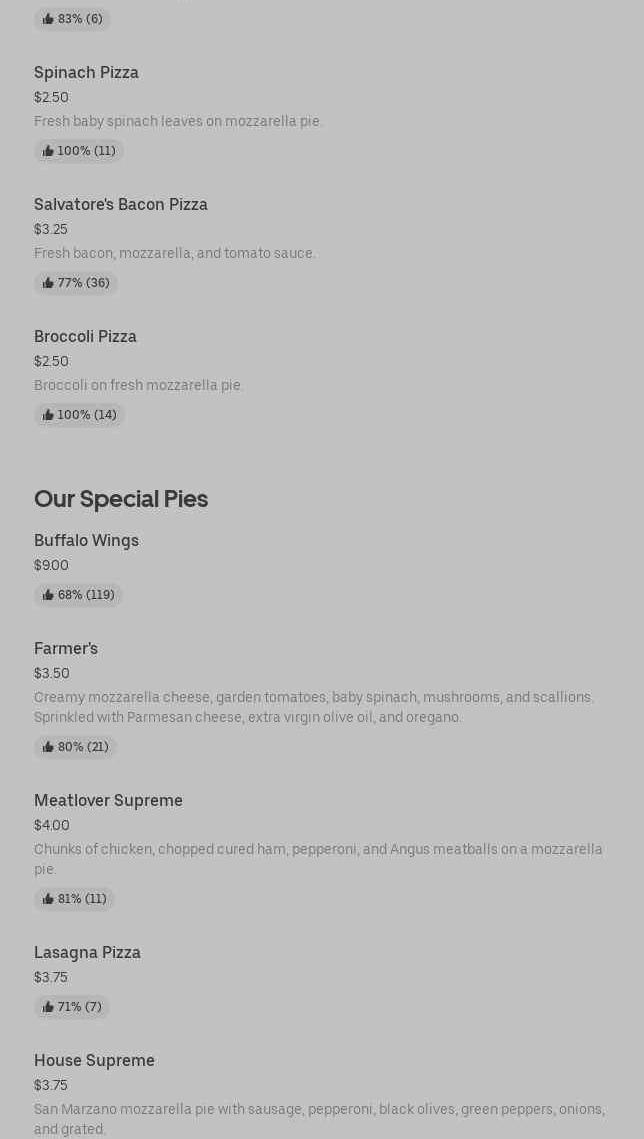644x1139 pixels.
Task: Open Salvatore's Bacon Pizza item
Action: [121, 205]
